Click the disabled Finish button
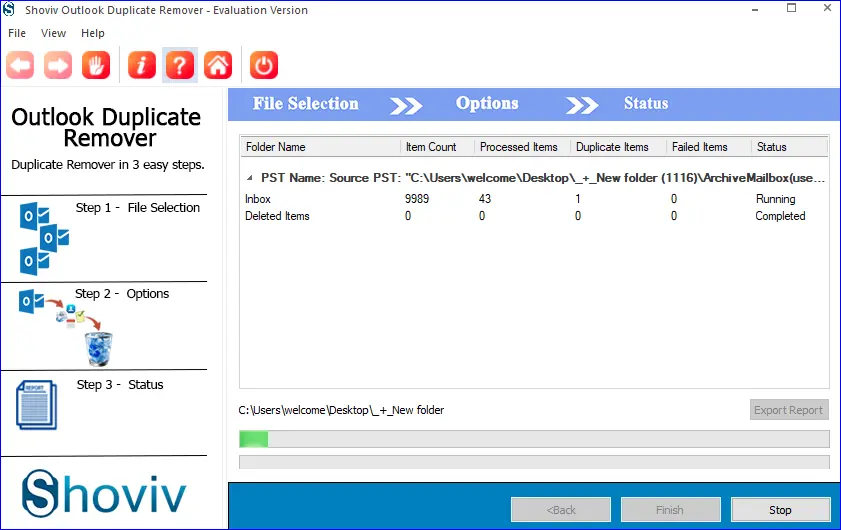The width and height of the screenshot is (841, 530). point(670,510)
